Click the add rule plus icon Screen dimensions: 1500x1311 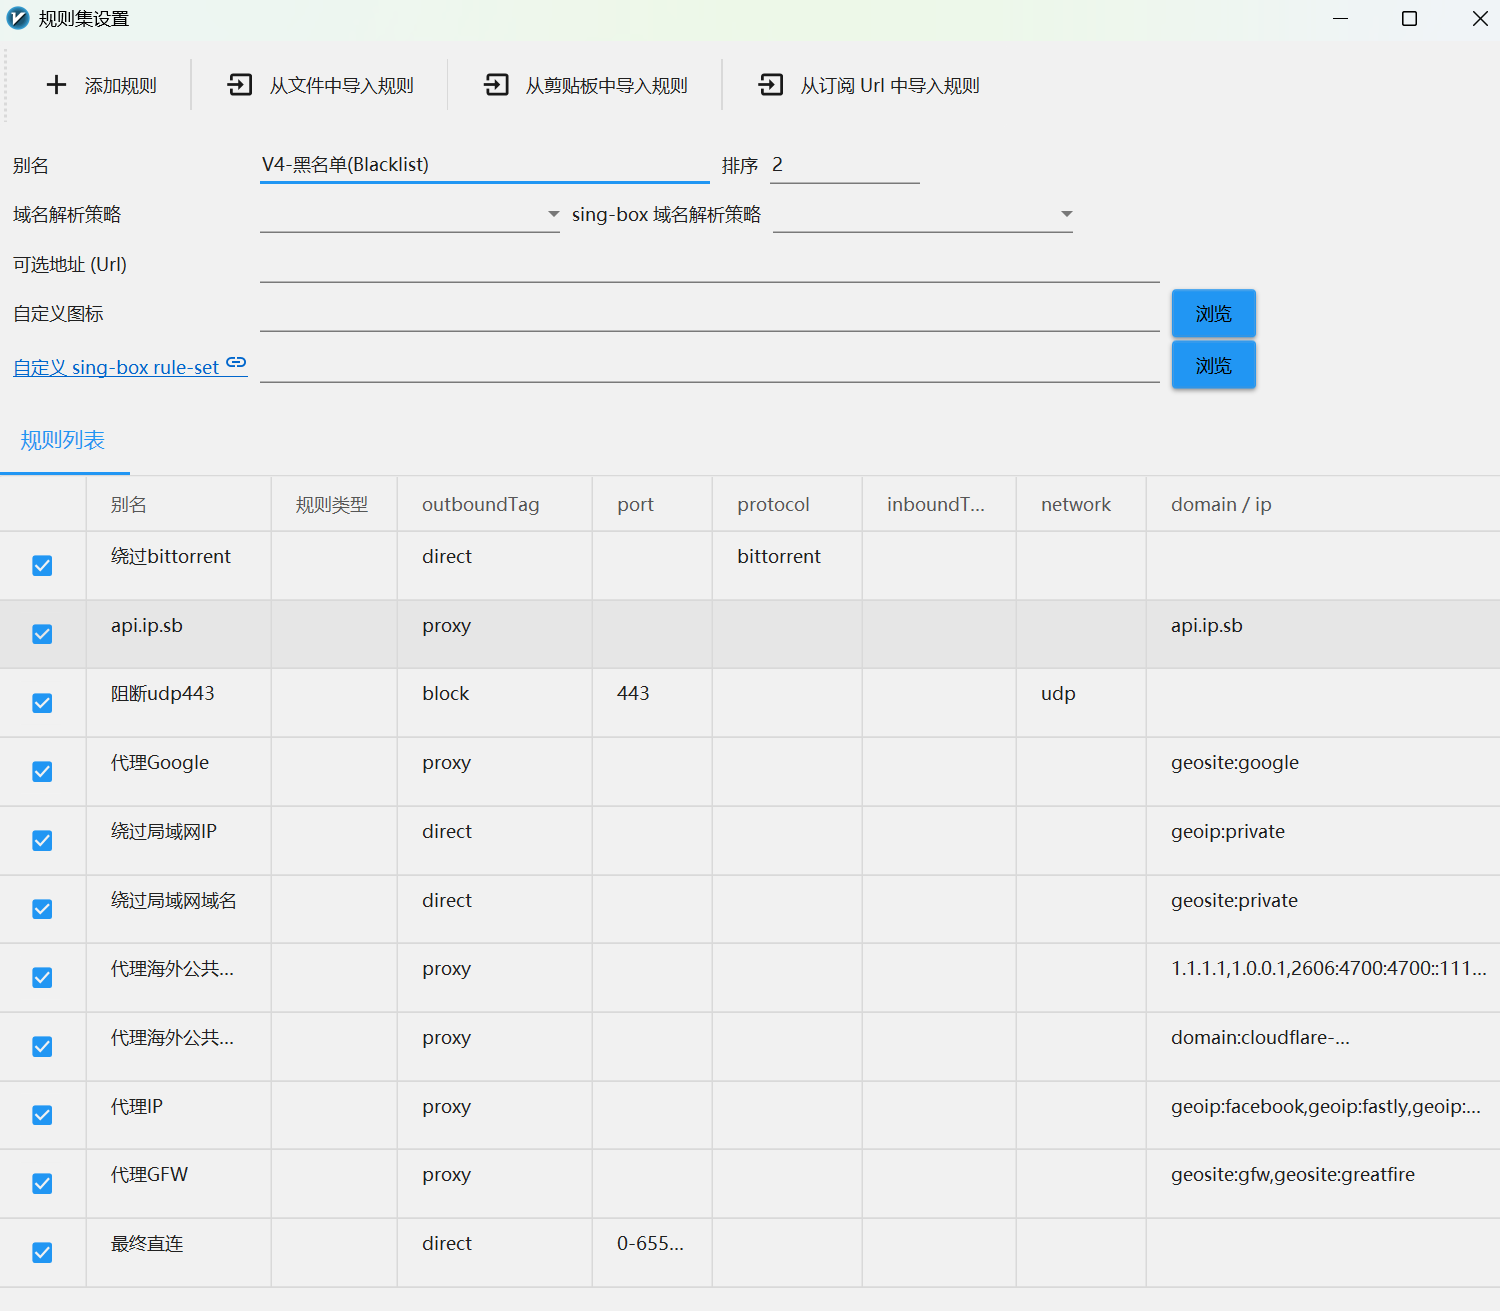pos(57,84)
